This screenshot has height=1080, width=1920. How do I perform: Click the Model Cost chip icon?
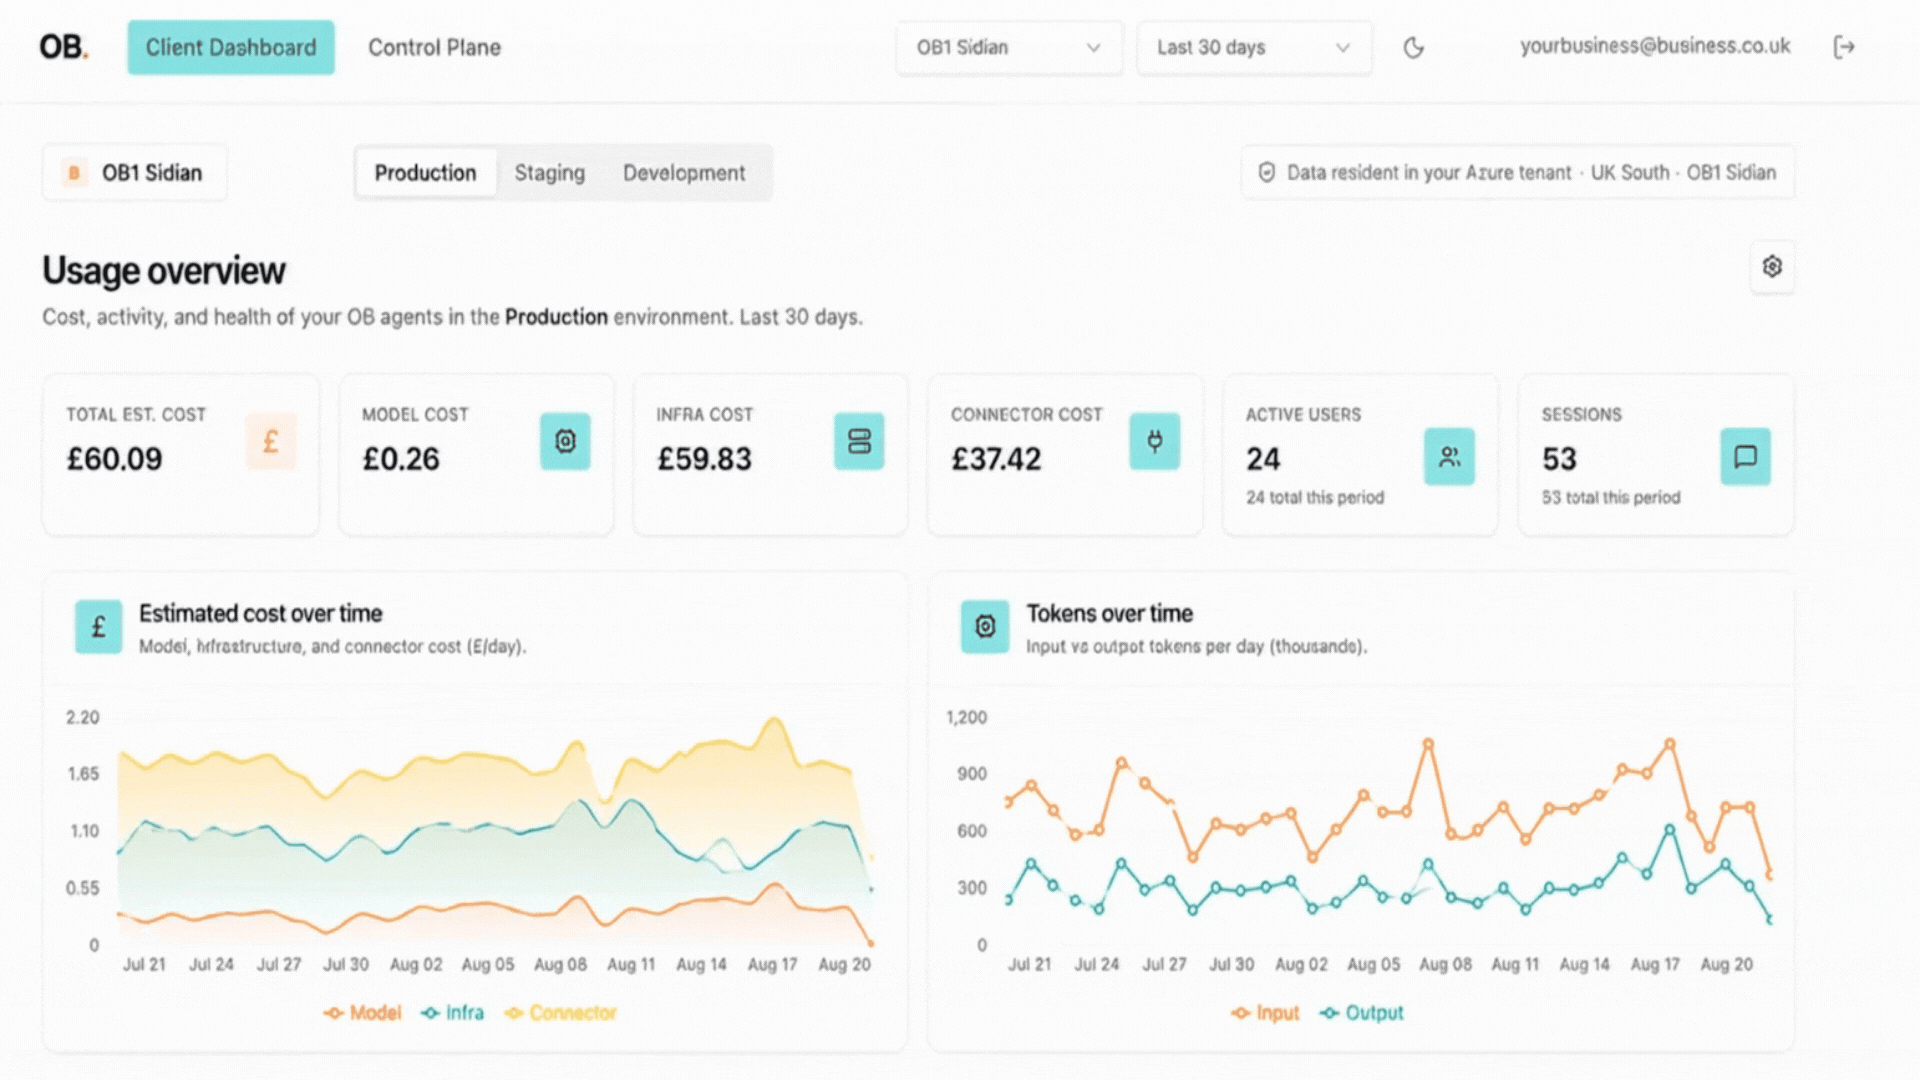[565, 441]
